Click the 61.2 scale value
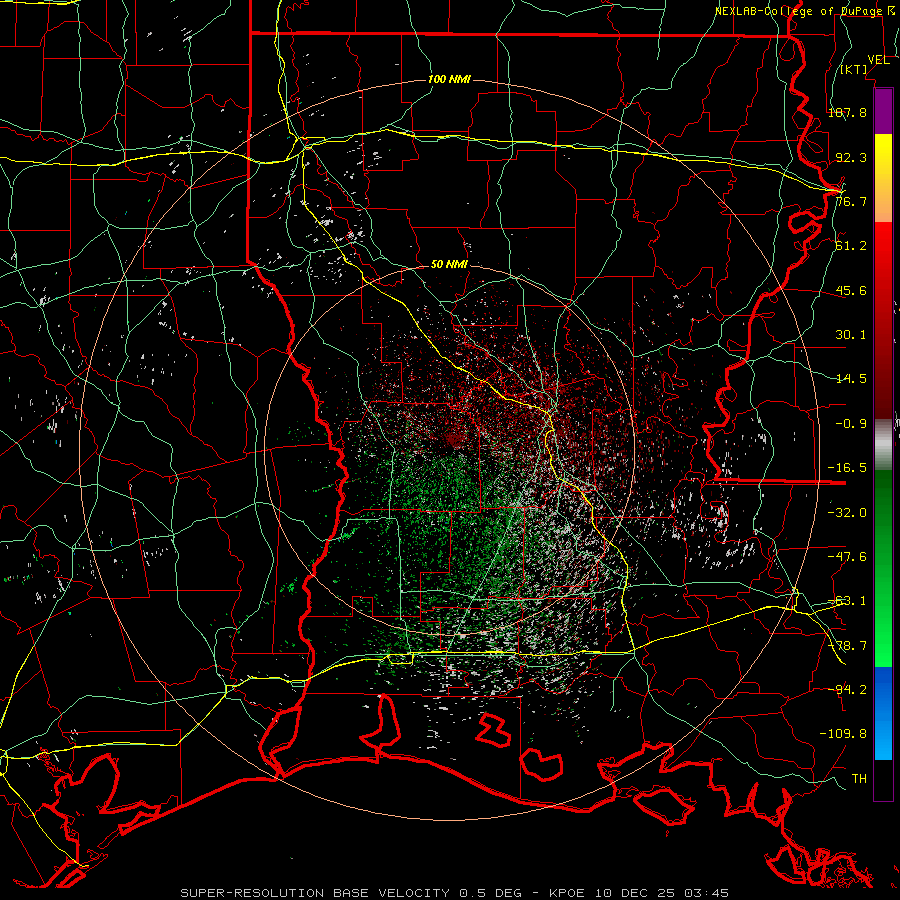900x900 pixels. pos(851,246)
